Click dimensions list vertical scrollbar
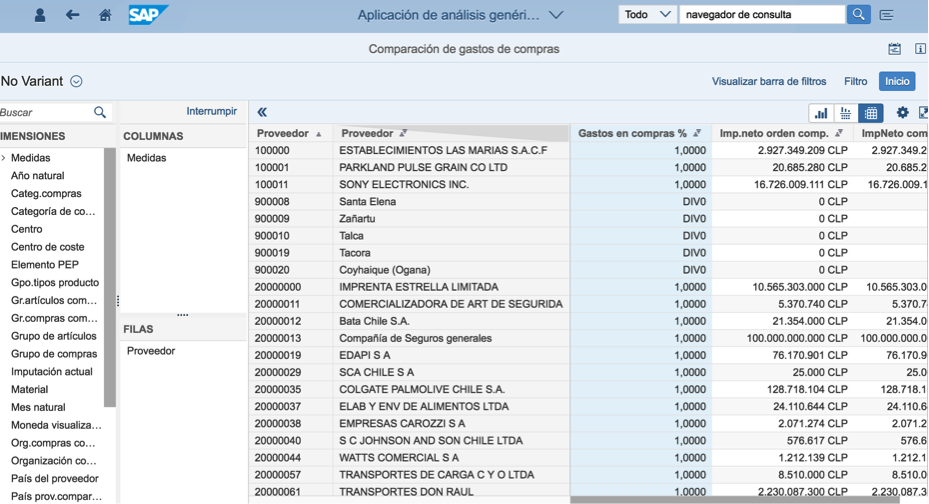 pyautogui.click(x=110, y=277)
